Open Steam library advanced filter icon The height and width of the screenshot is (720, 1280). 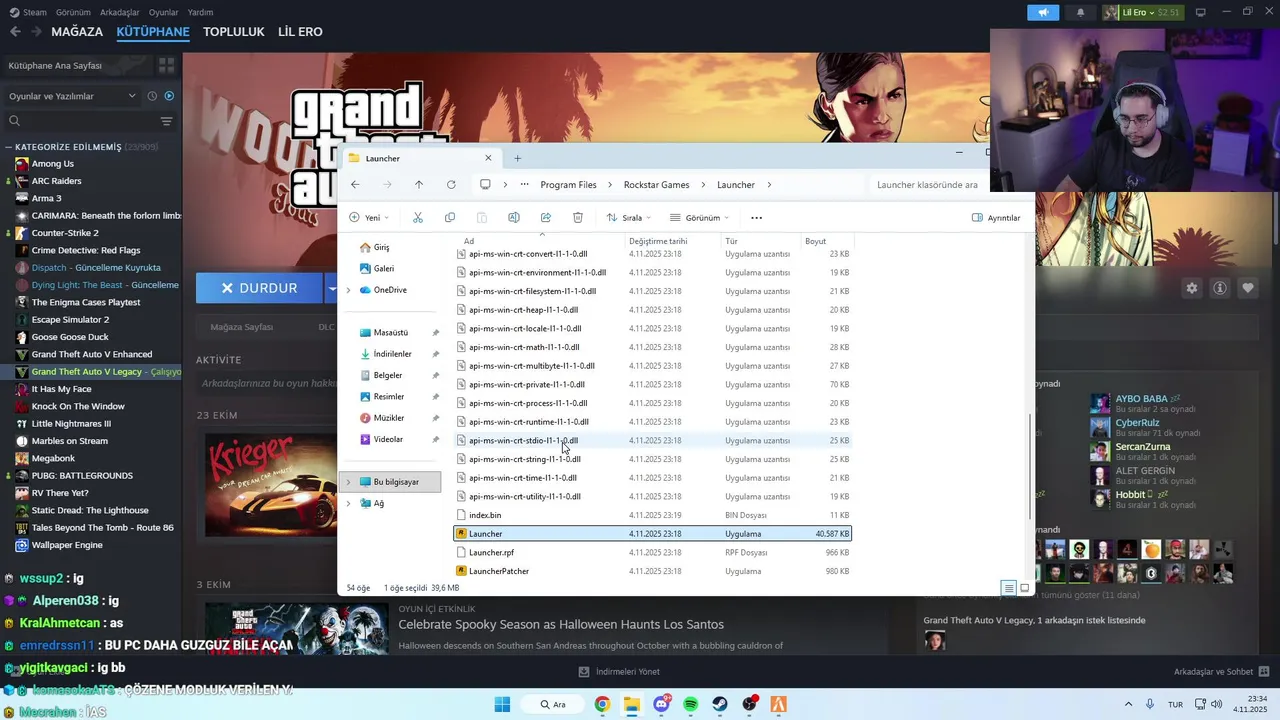[x=166, y=121]
